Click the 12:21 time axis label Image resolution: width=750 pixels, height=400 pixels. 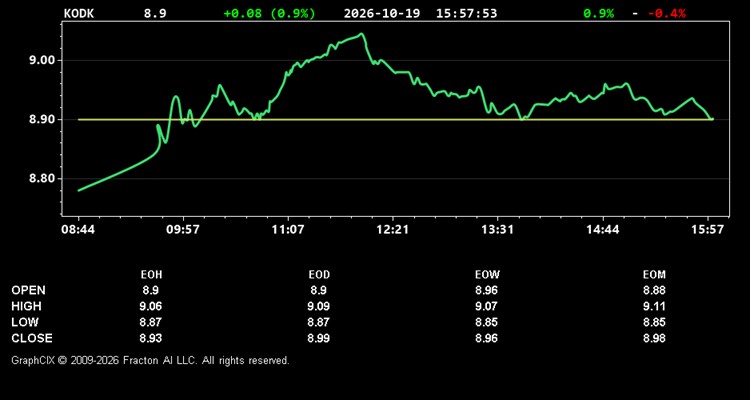click(x=393, y=230)
